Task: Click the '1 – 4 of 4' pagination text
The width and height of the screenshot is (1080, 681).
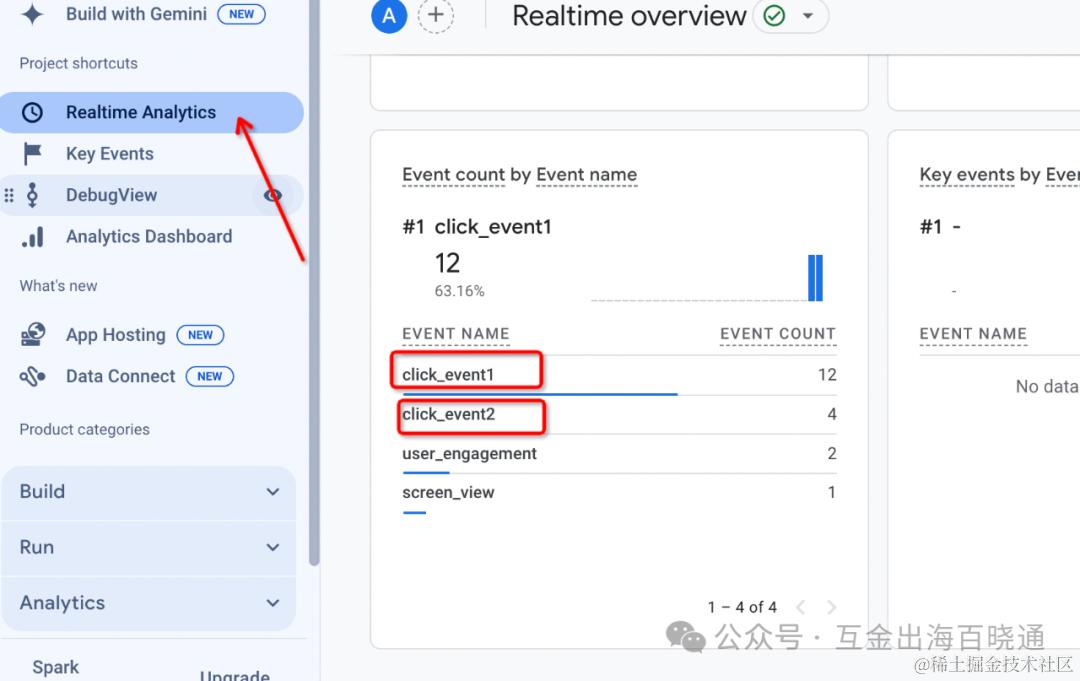Action: [x=742, y=607]
